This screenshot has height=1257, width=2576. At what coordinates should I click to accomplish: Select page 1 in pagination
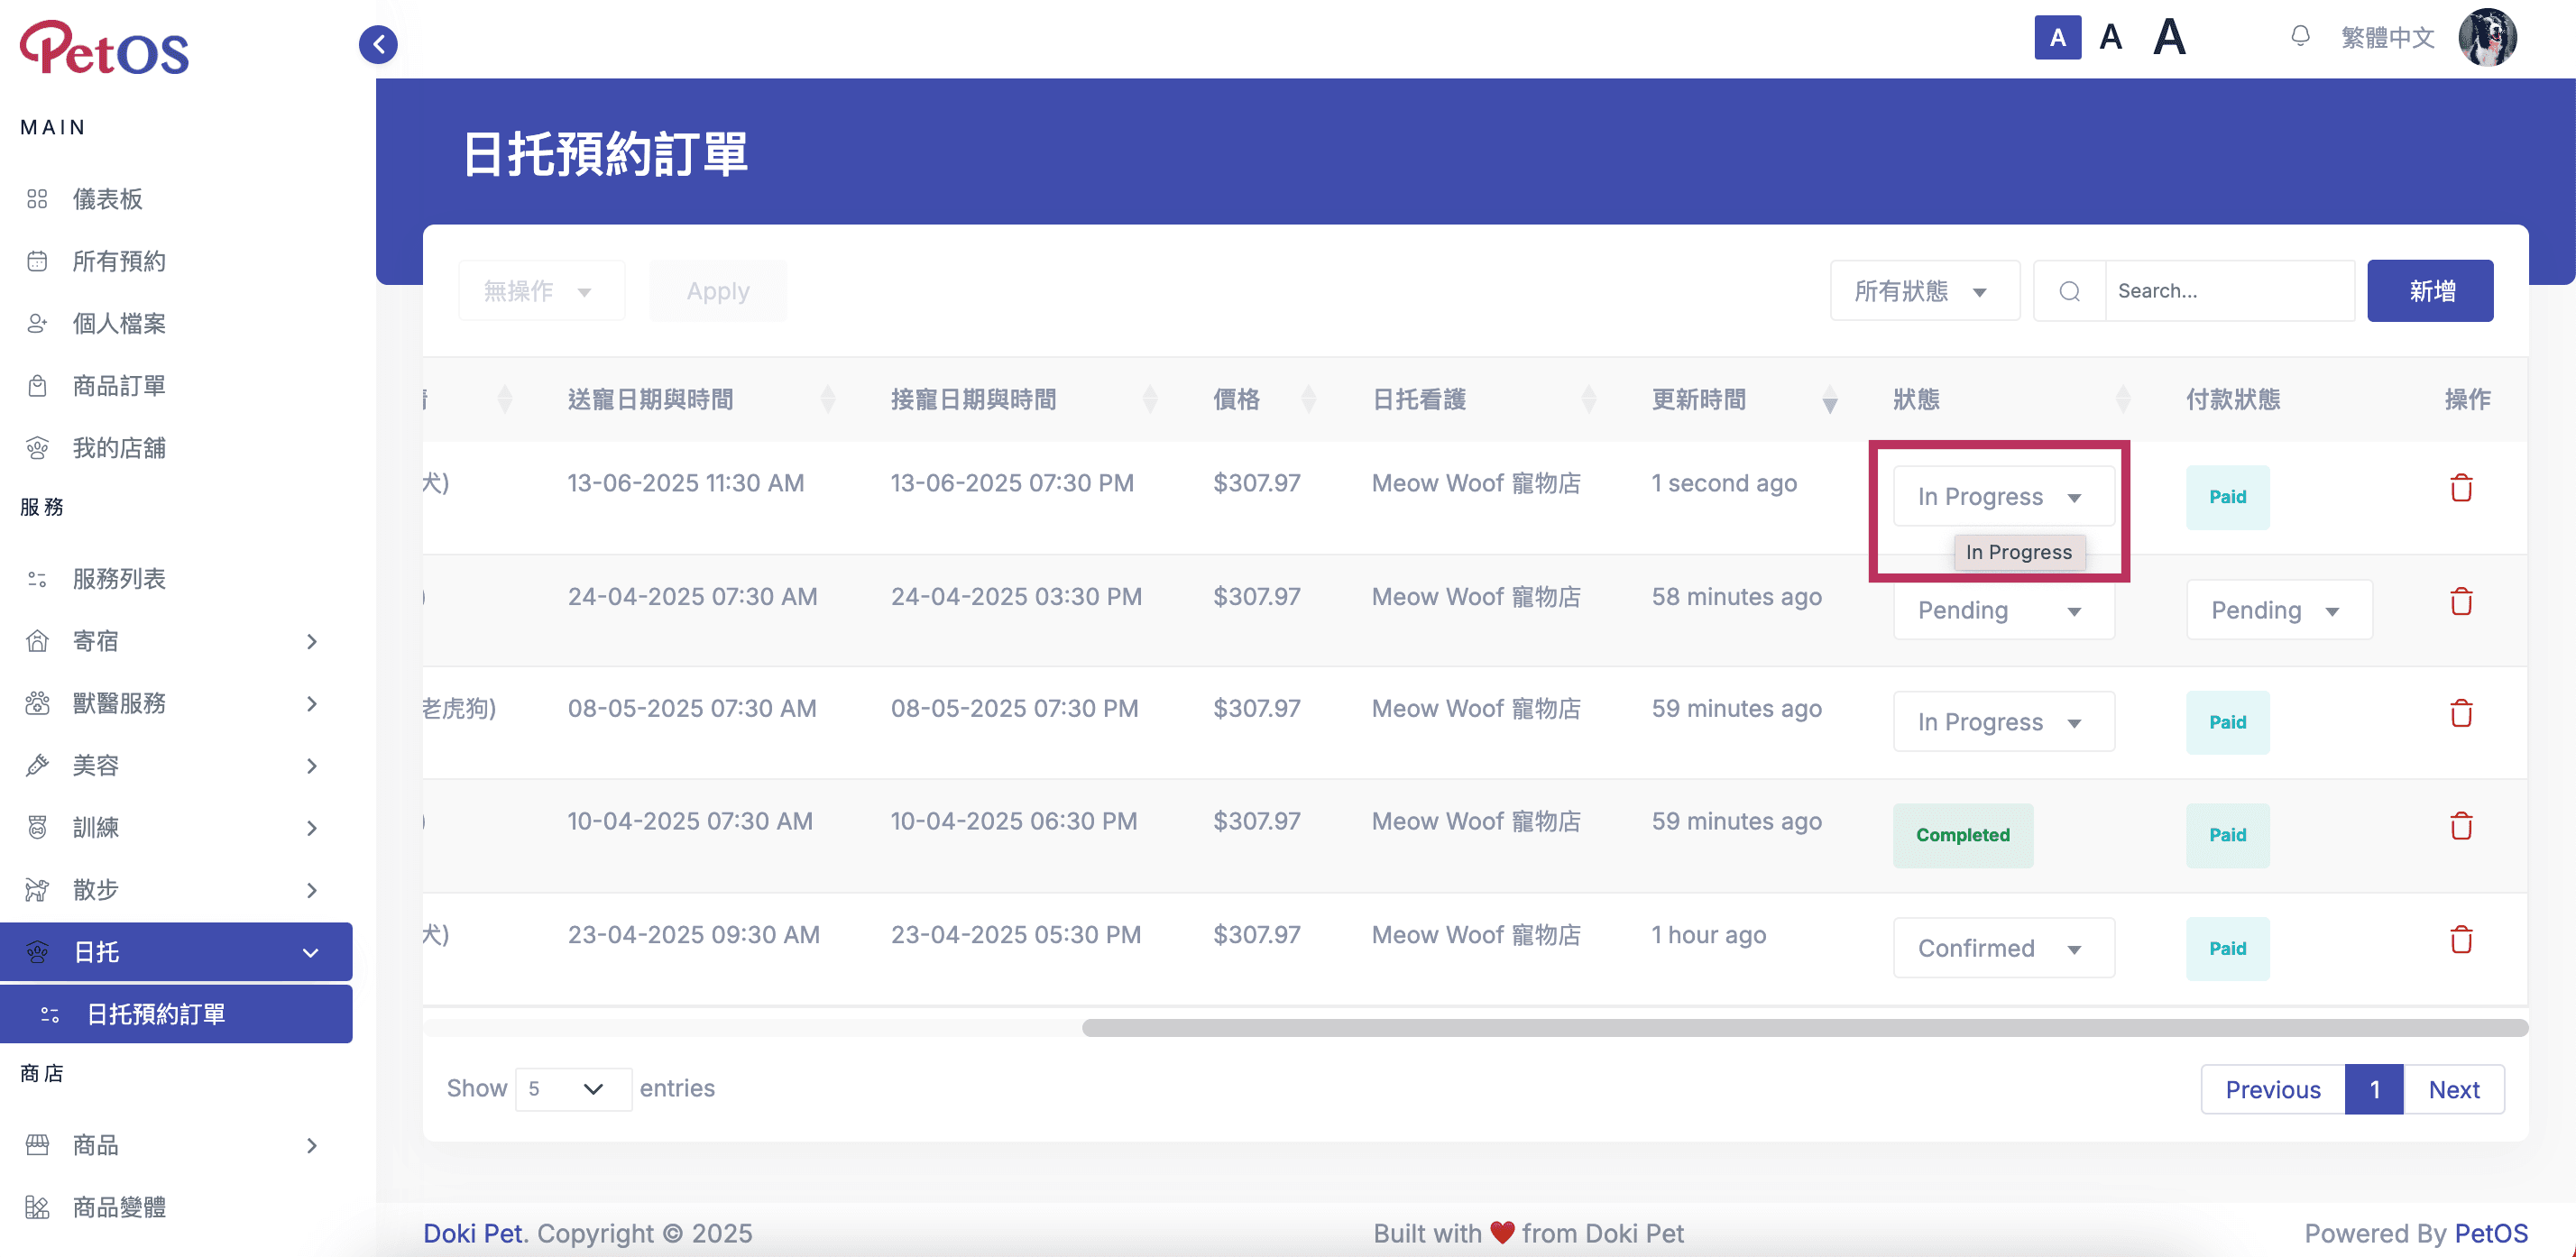coord(2374,1089)
